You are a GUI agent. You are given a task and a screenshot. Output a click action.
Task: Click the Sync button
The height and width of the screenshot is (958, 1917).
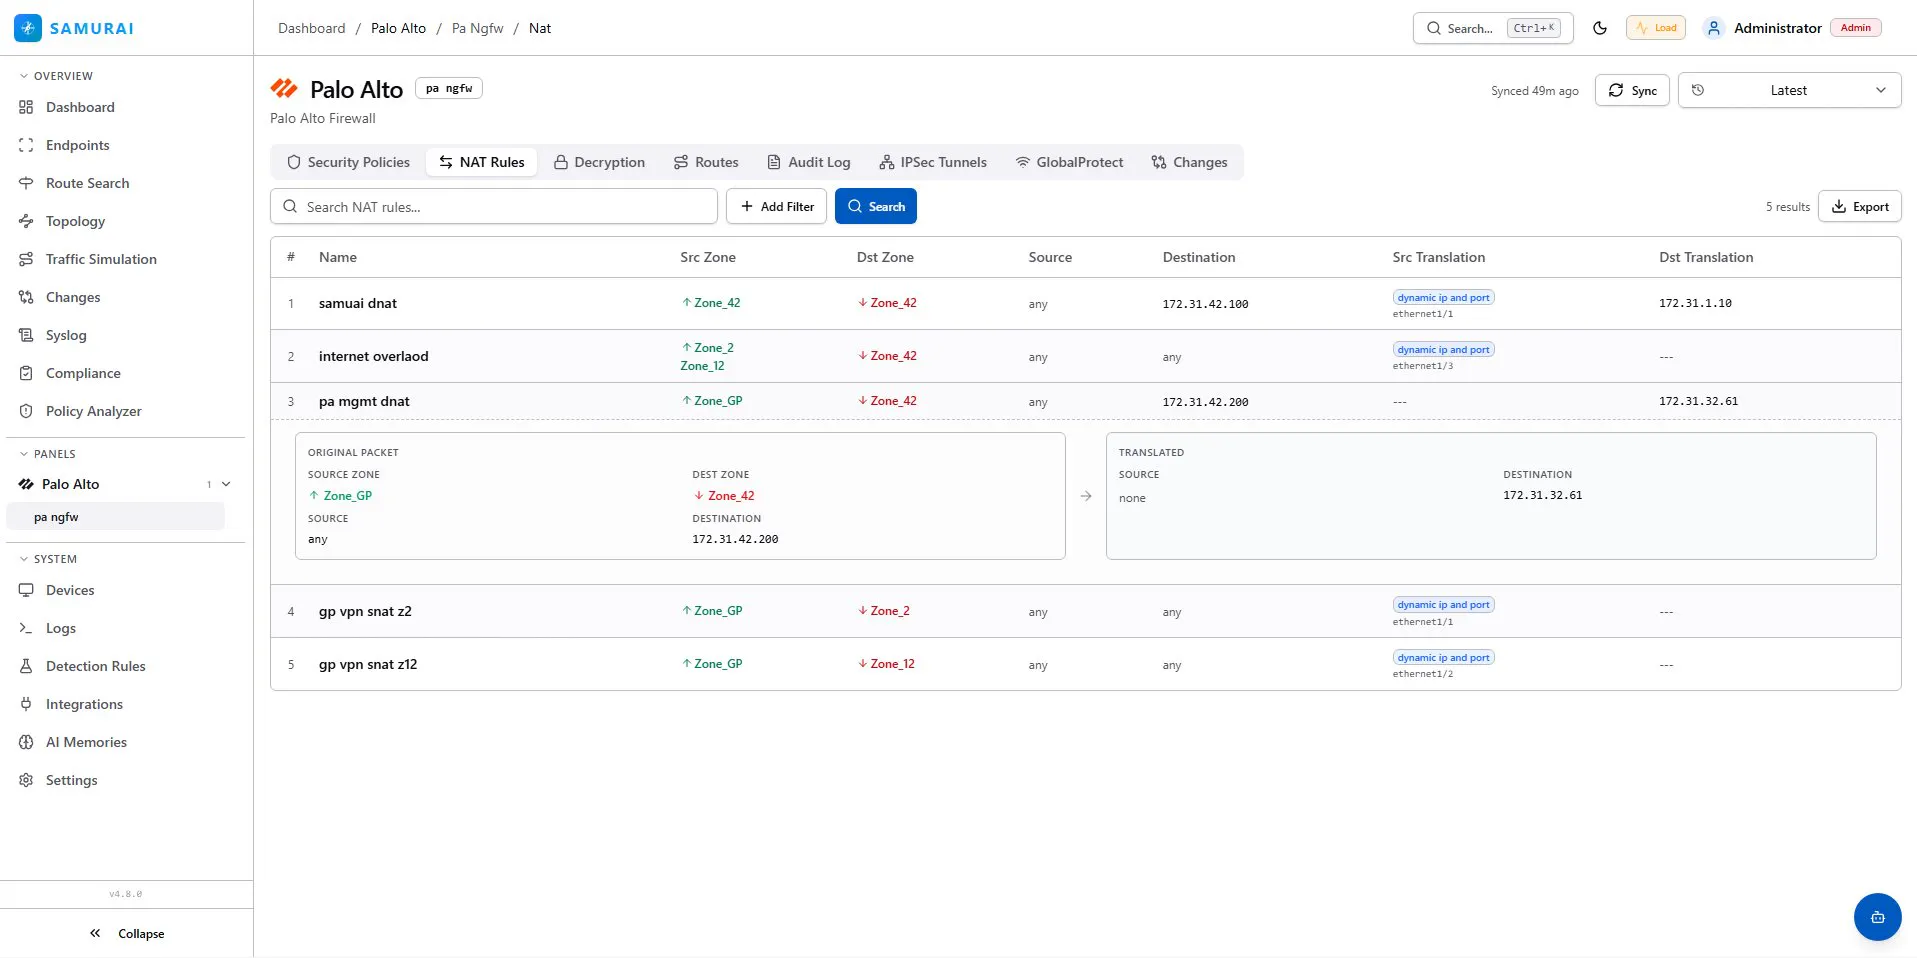click(1632, 90)
